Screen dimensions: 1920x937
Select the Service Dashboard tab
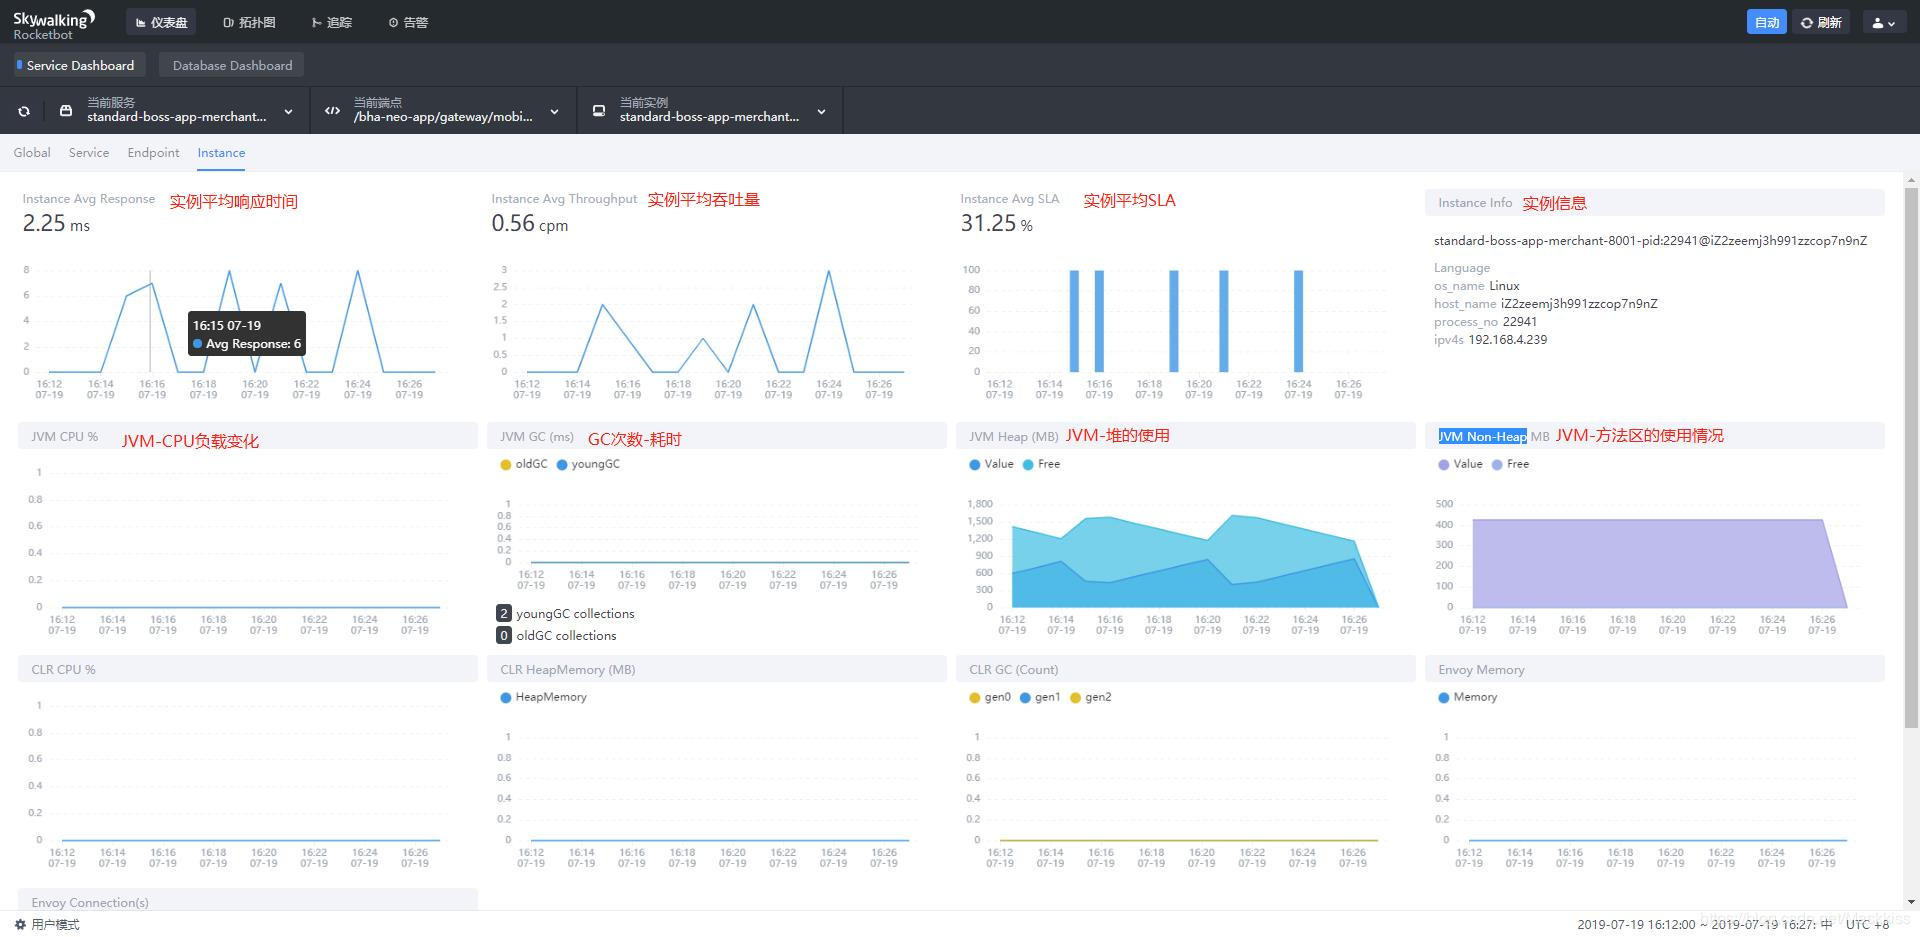[x=79, y=65]
